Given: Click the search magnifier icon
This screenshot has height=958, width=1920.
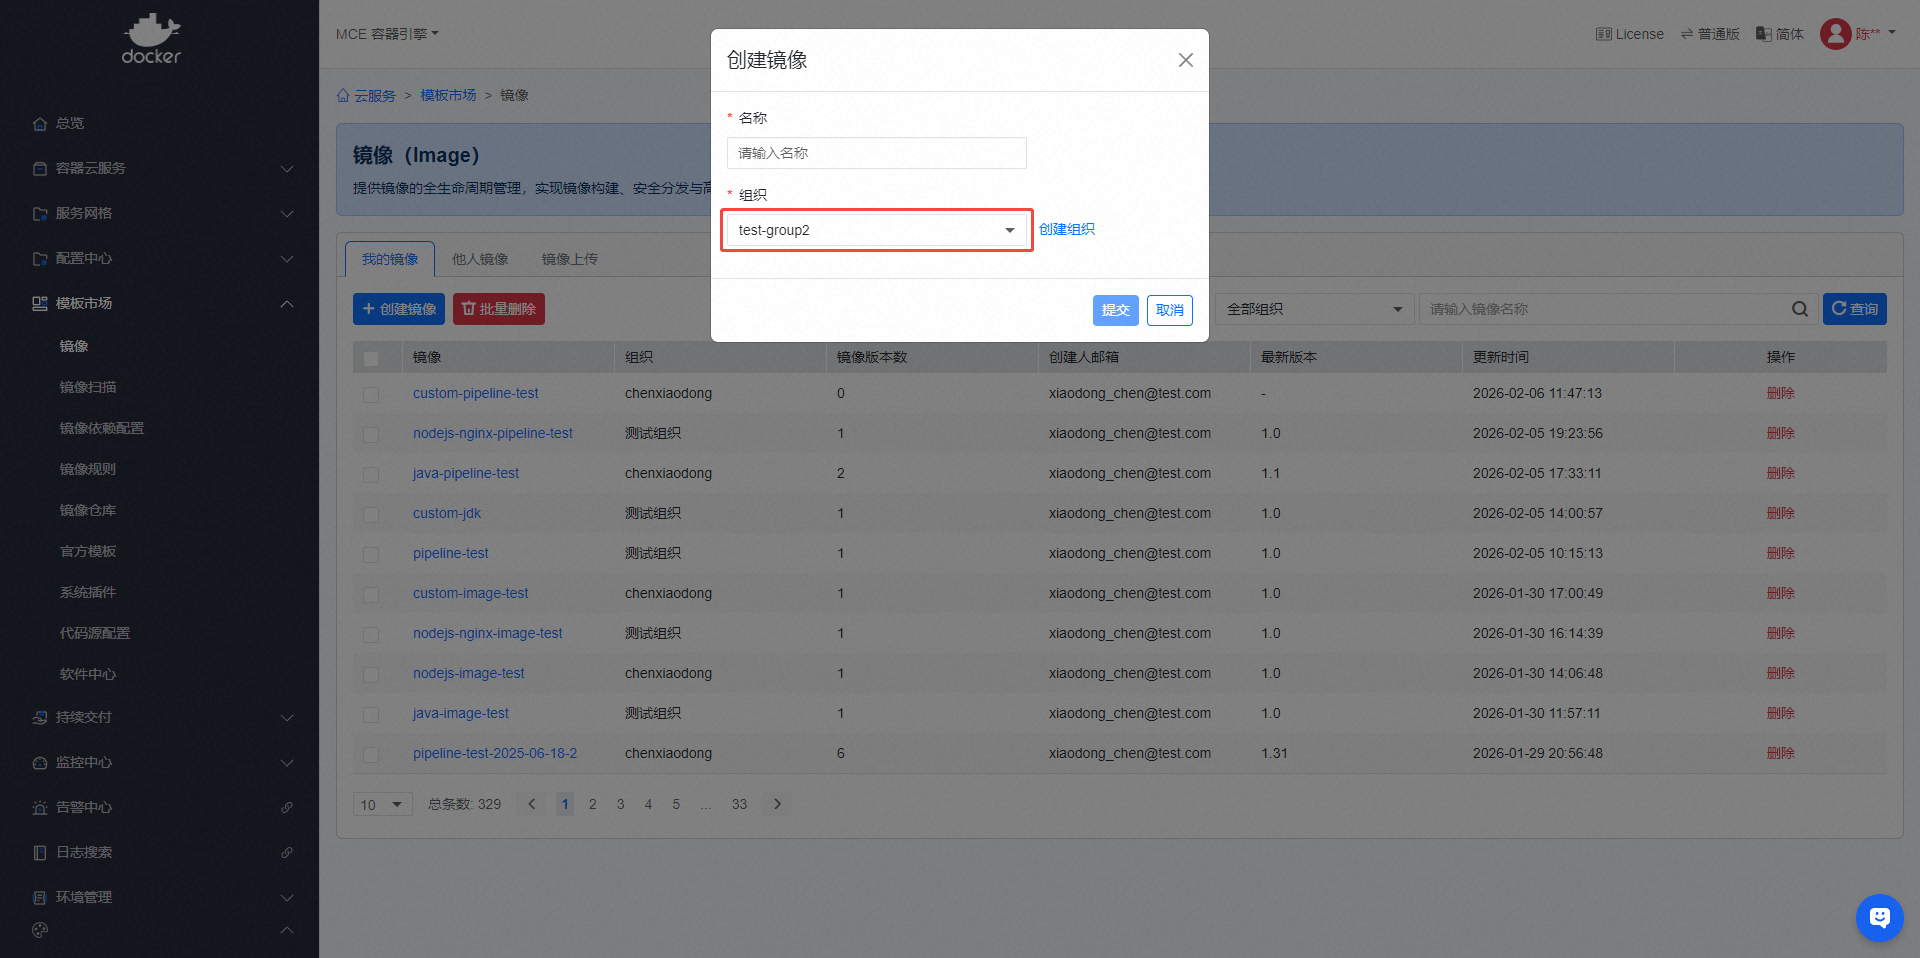Looking at the screenshot, I should (1799, 309).
